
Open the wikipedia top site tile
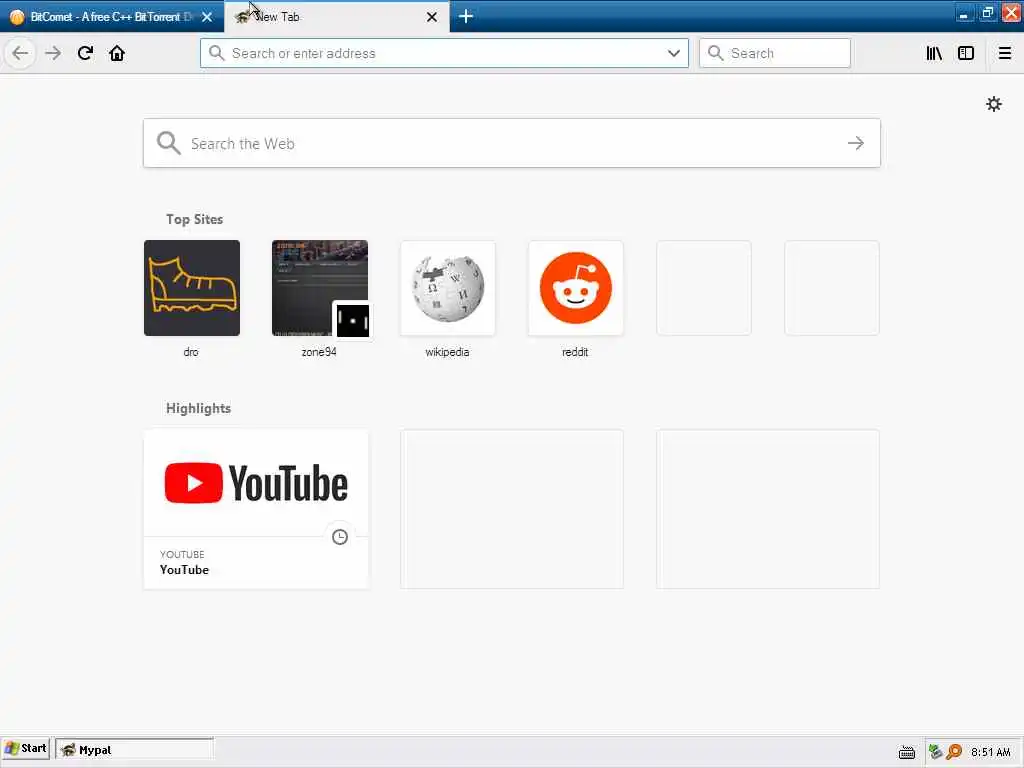tap(447, 288)
